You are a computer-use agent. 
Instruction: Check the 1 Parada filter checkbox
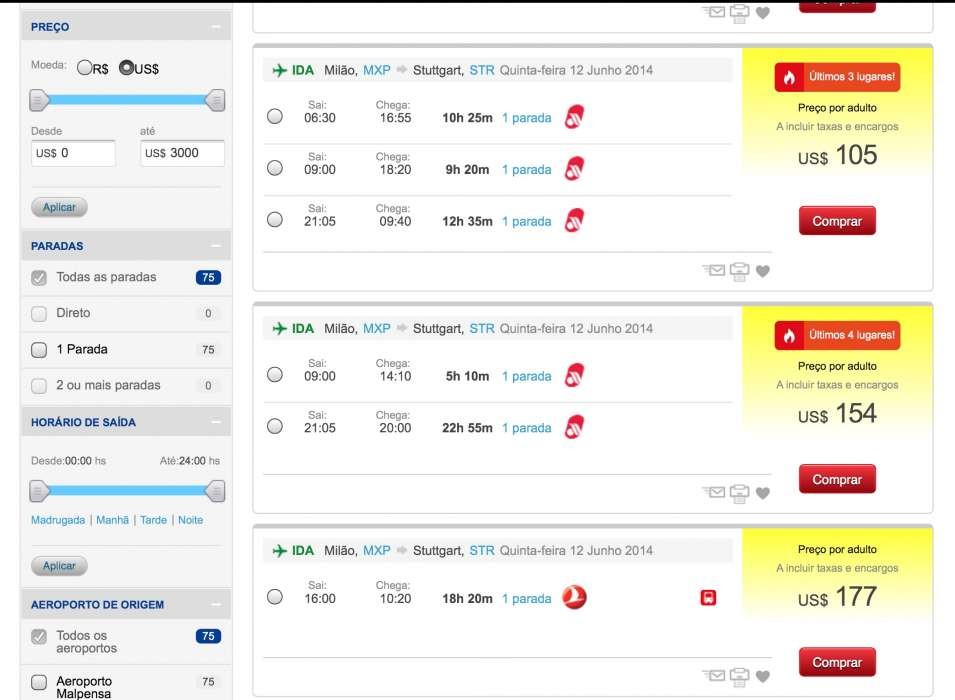click(x=39, y=350)
